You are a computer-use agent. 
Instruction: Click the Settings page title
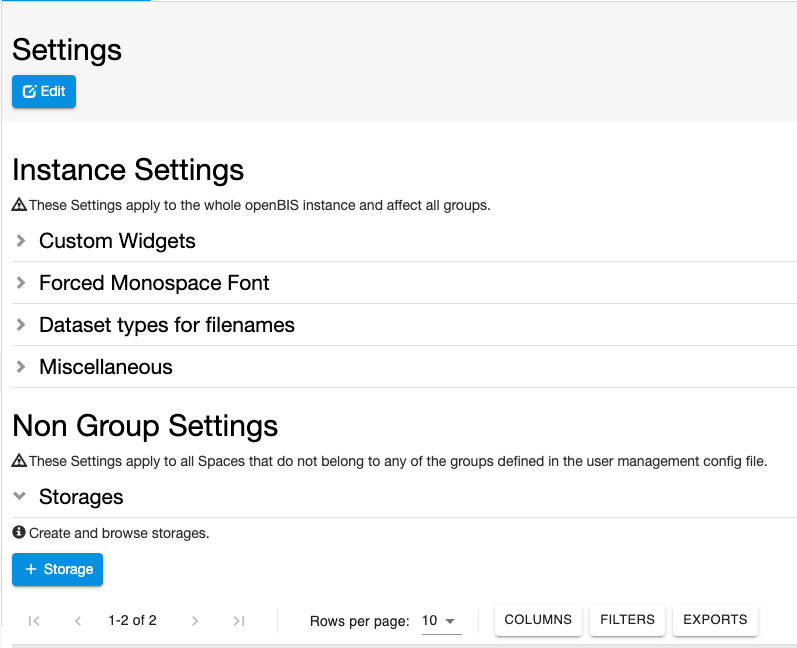(x=67, y=50)
